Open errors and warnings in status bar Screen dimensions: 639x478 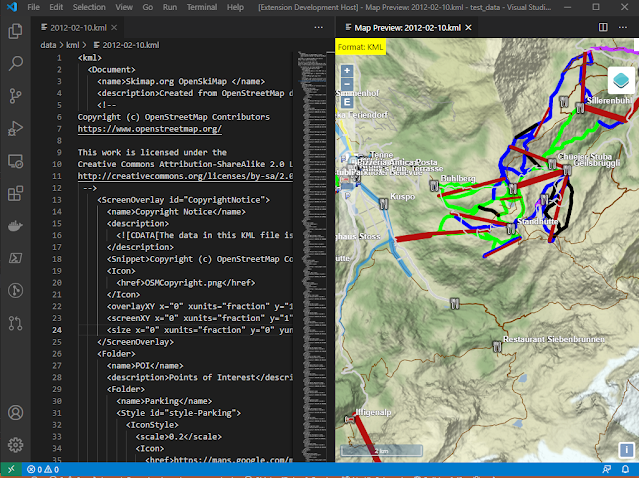(43, 469)
